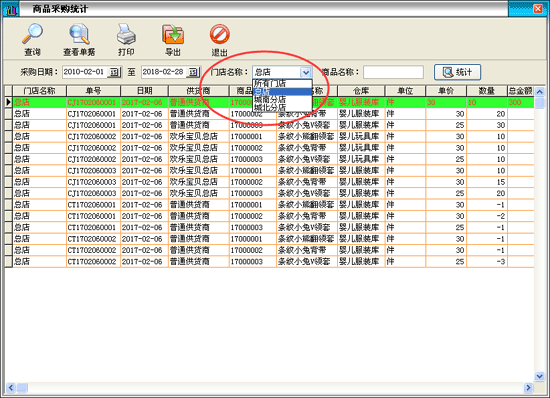Click the 数量 column header
The image size is (550, 398).
coord(487,91)
